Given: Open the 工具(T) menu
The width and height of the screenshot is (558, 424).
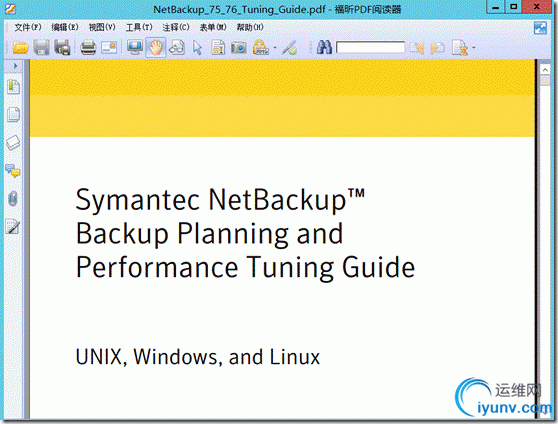Looking at the screenshot, I should tap(139, 27).
